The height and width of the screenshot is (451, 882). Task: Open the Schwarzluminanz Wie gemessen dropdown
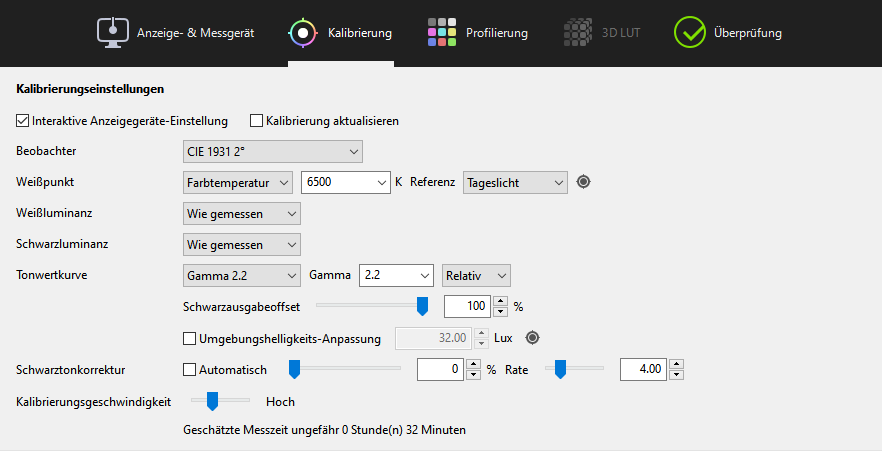(242, 245)
